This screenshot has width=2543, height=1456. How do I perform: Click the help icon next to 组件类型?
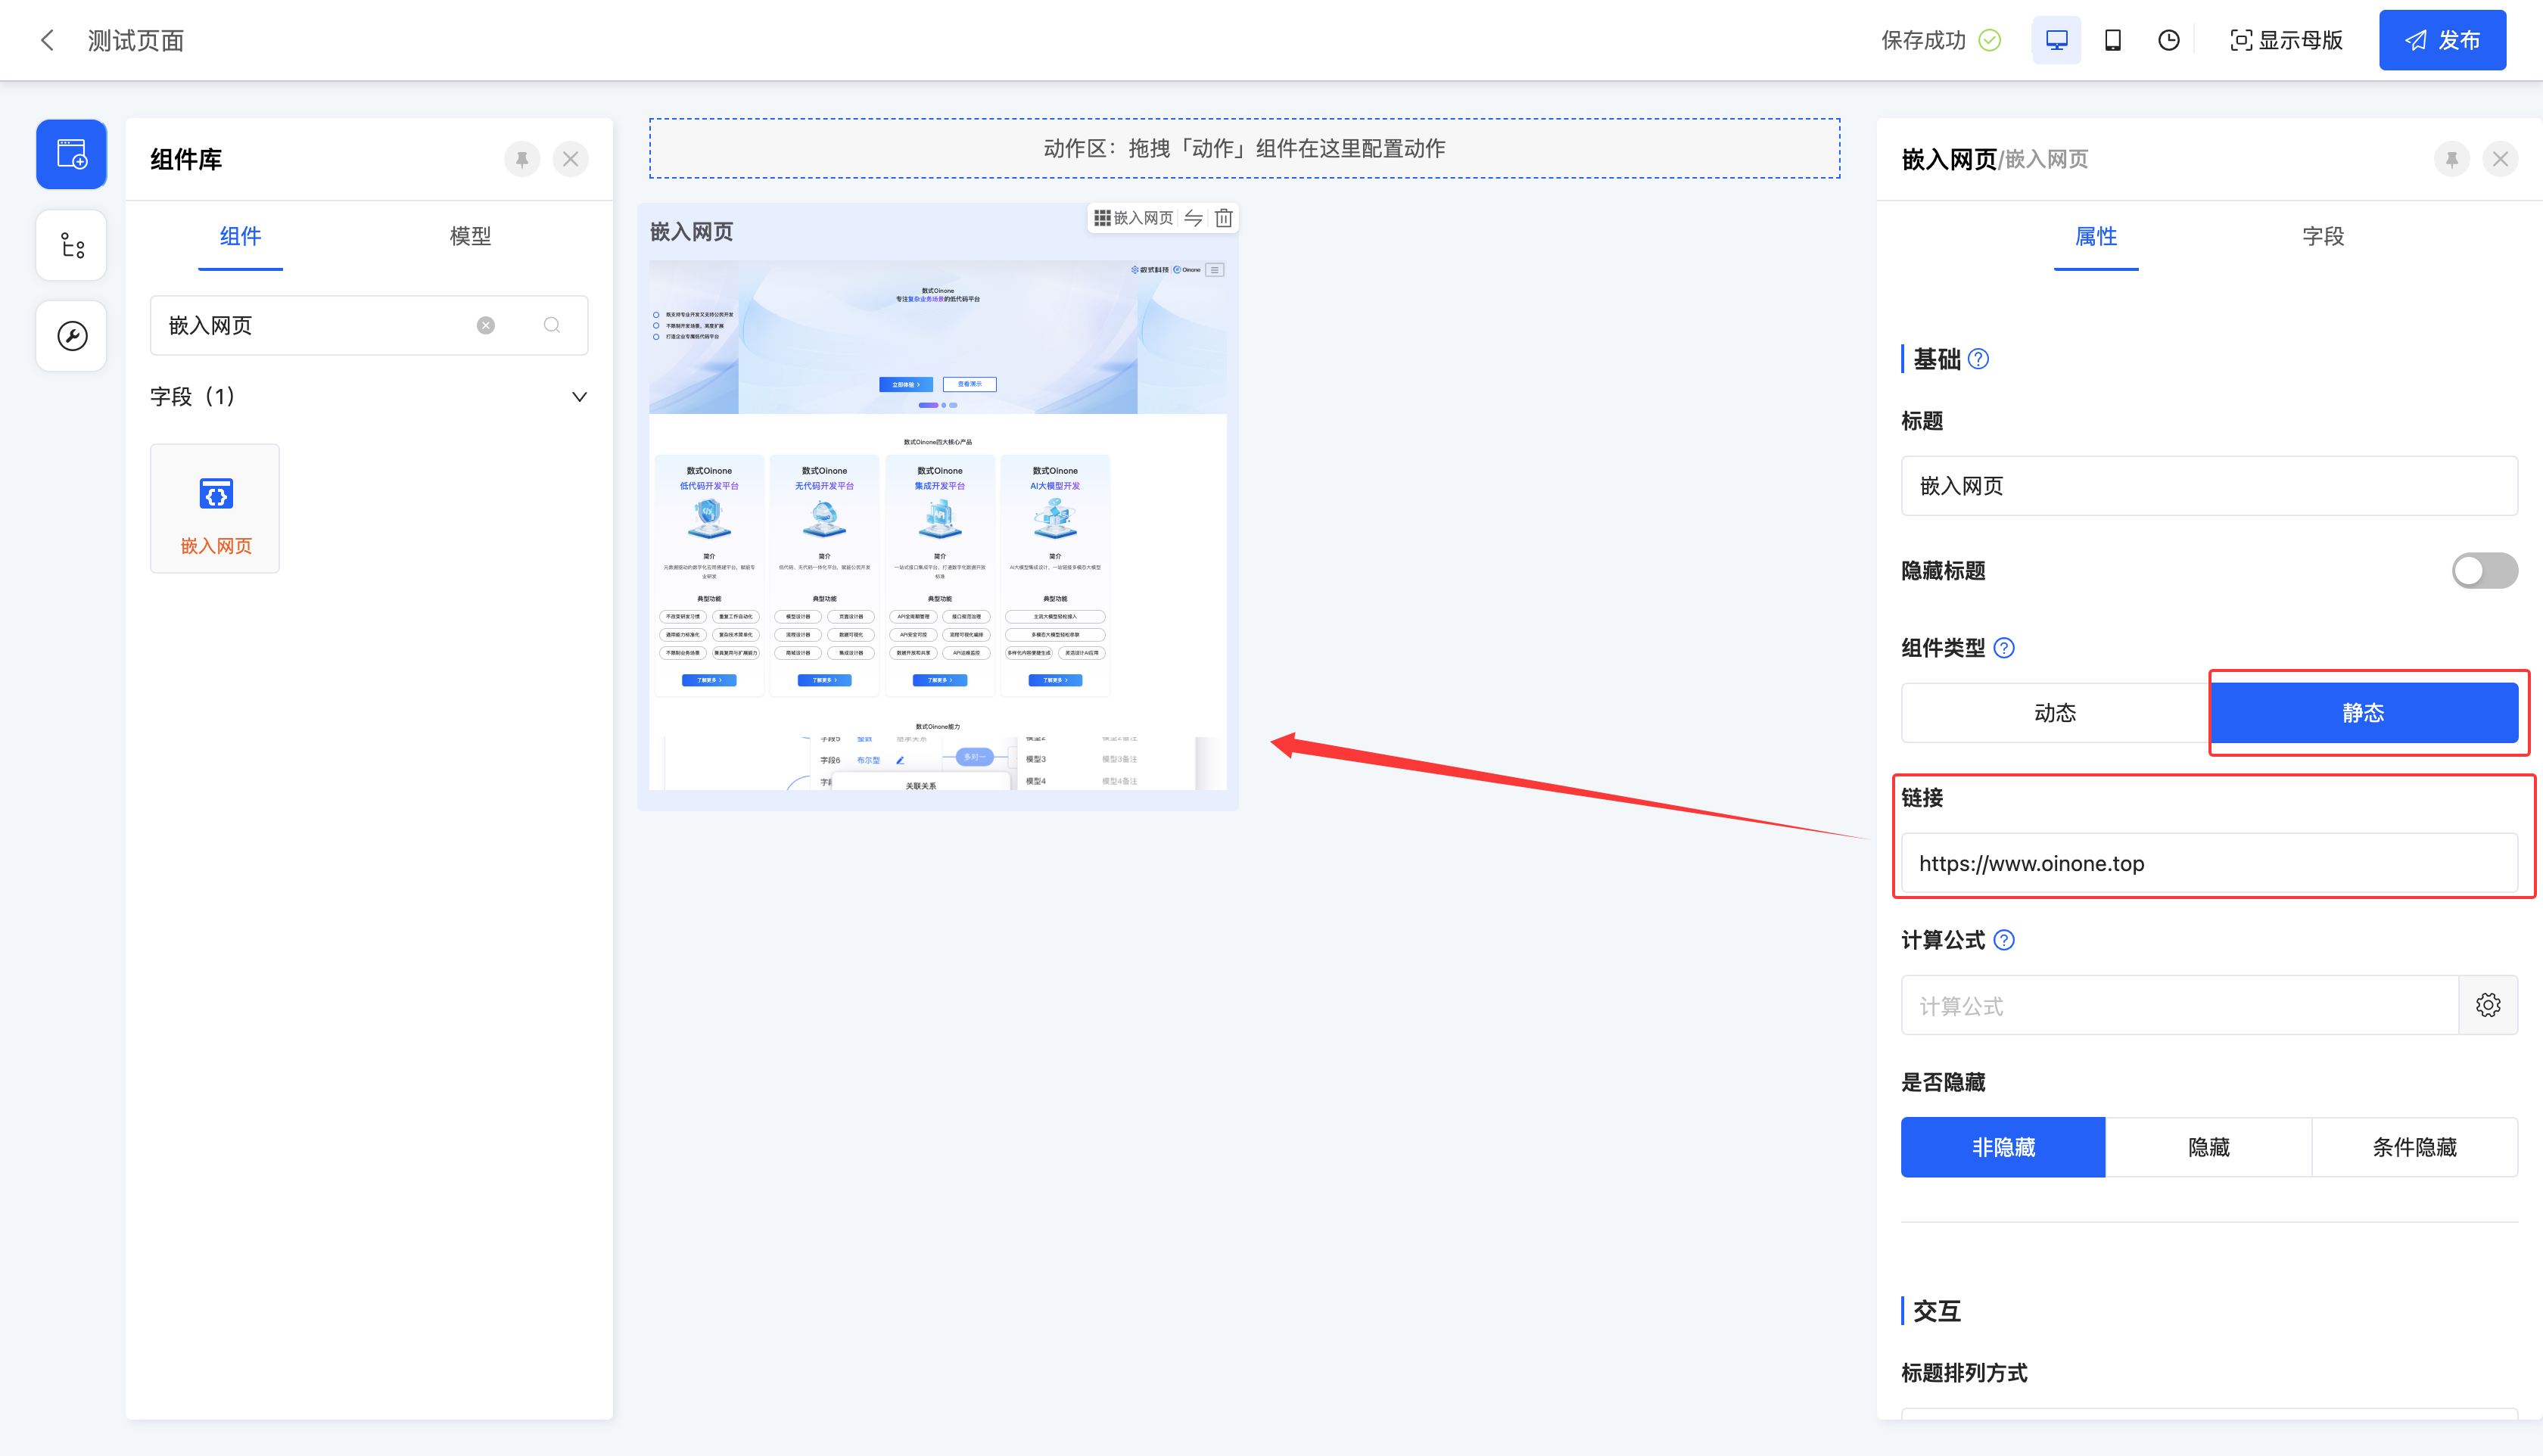coord(2004,648)
